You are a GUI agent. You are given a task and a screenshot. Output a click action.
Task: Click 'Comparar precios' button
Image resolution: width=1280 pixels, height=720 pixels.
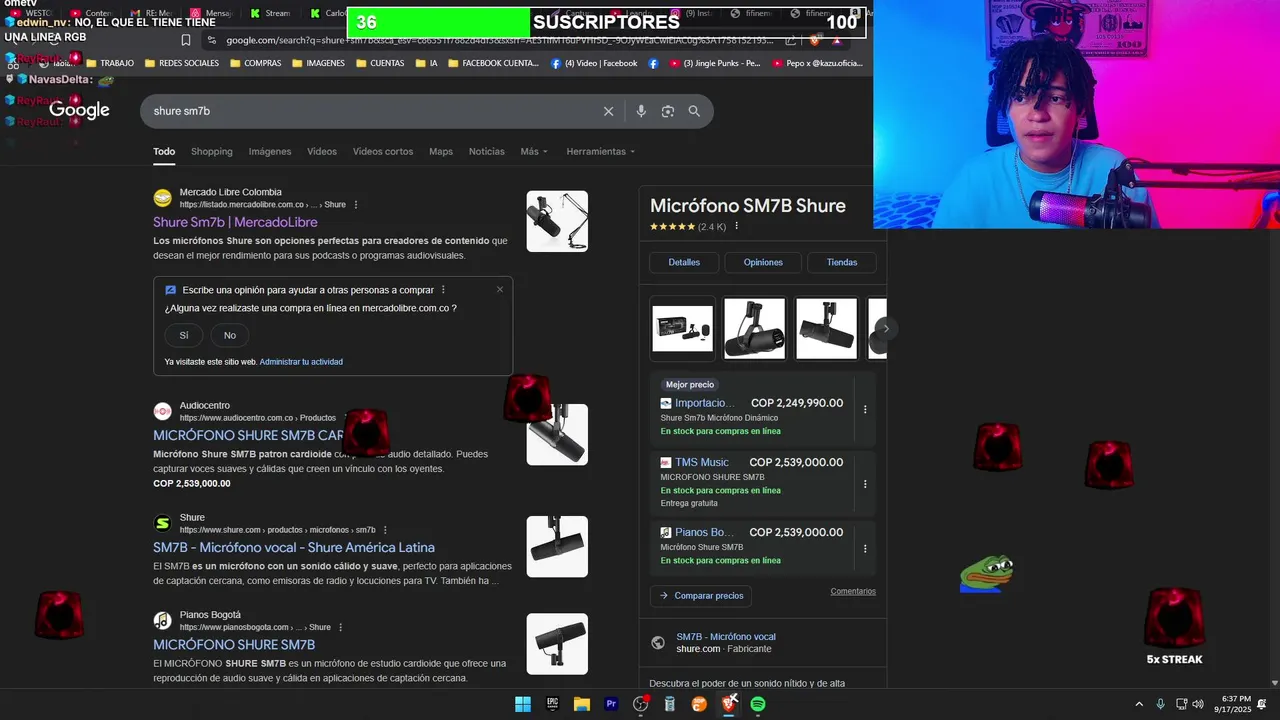pyautogui.click(x=701, y=596)
